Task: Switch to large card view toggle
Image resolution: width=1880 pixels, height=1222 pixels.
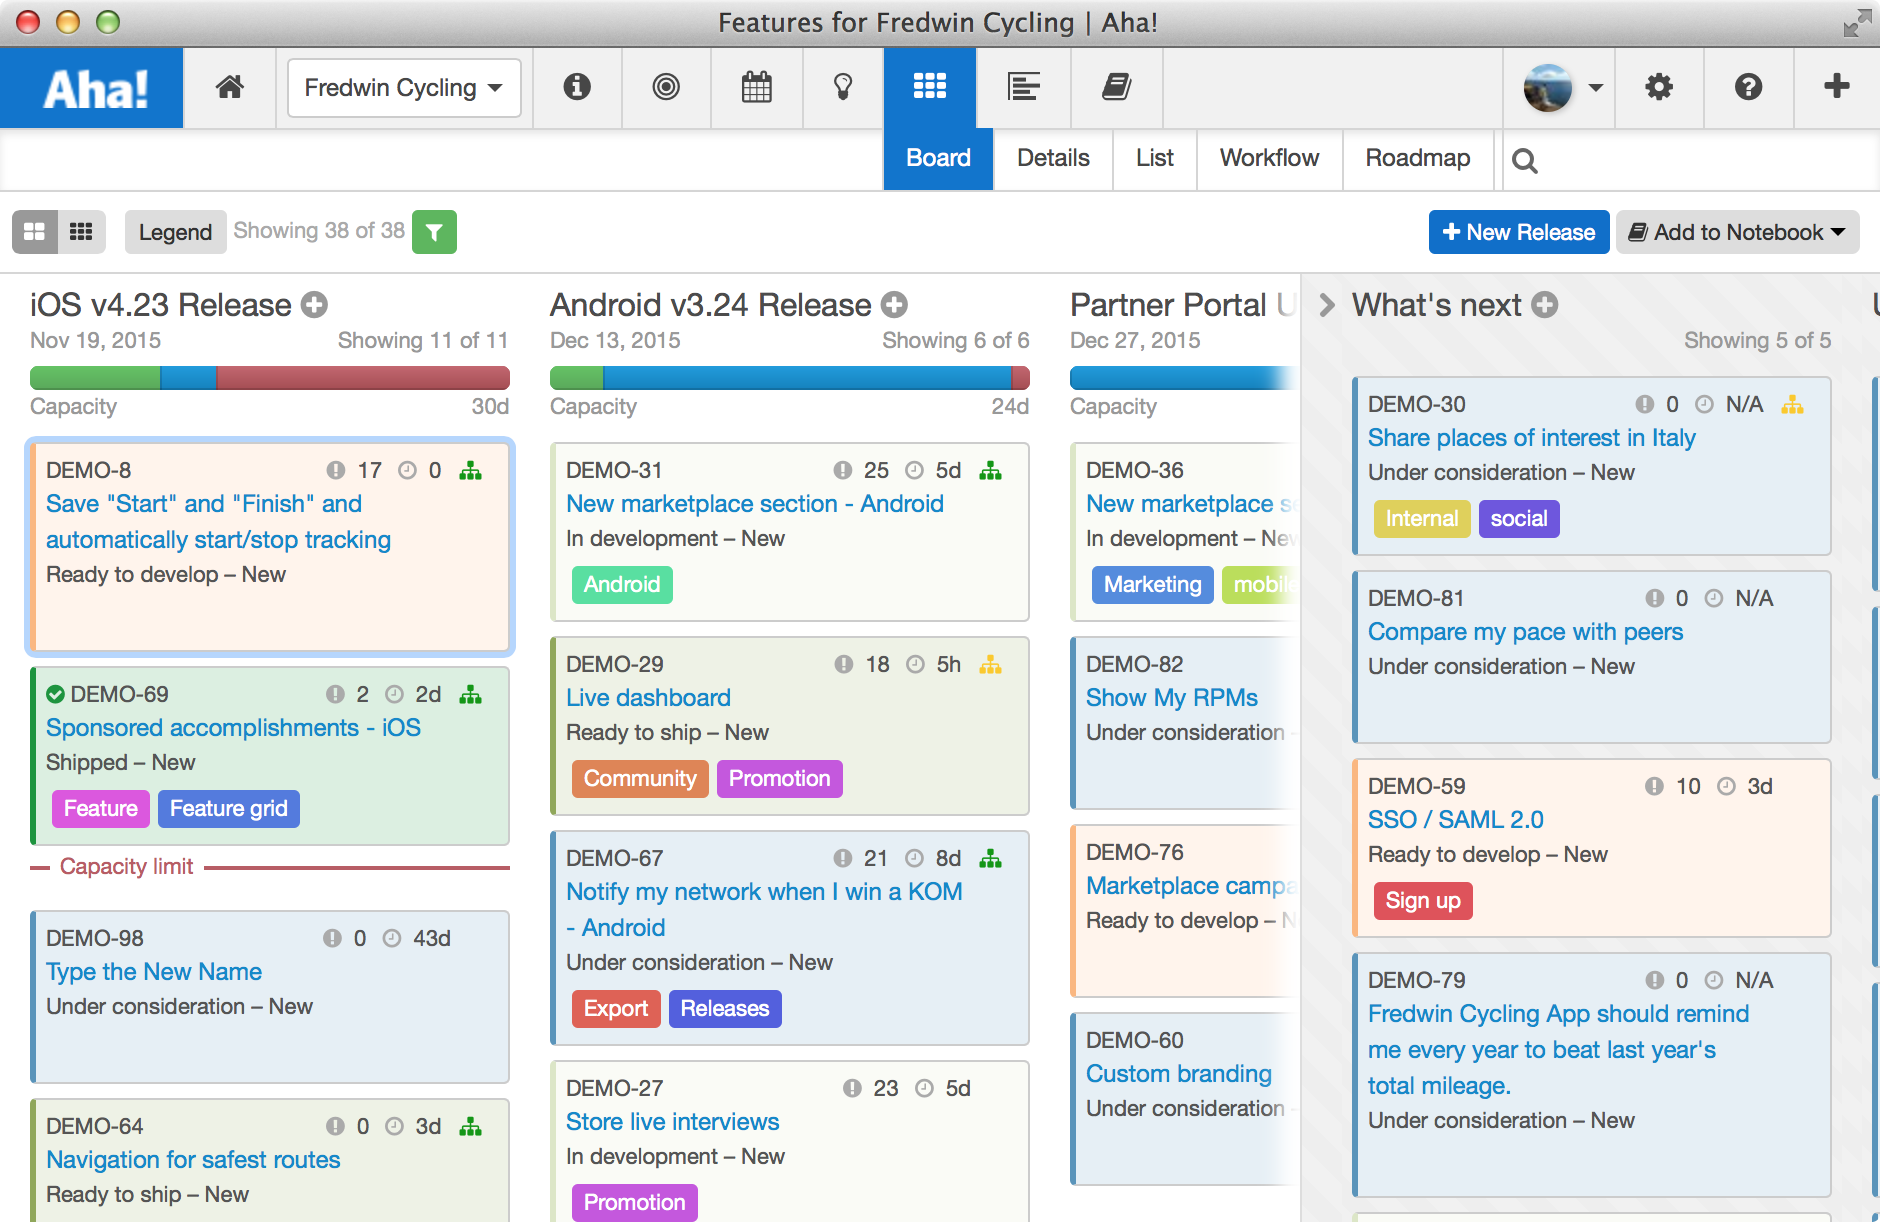Action: pyautogui.click(x=34, y=232)
